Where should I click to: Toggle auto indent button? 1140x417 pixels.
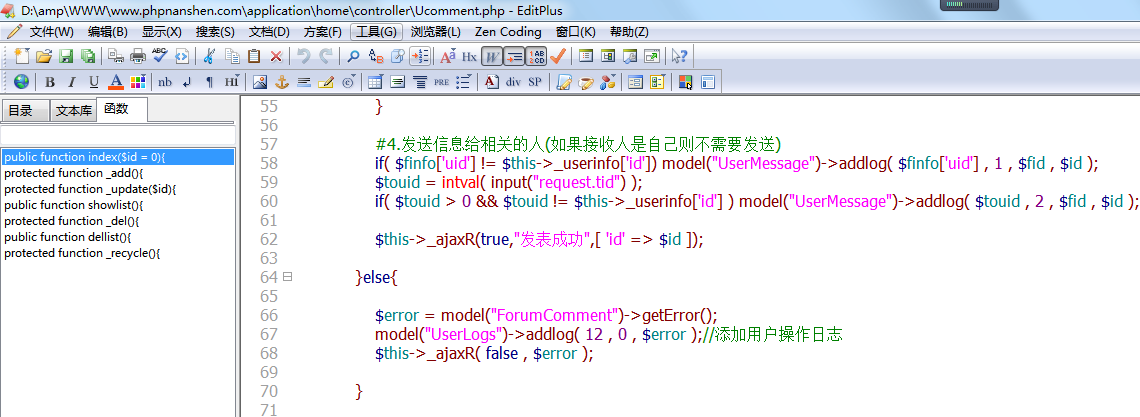(x=514, y=56)
